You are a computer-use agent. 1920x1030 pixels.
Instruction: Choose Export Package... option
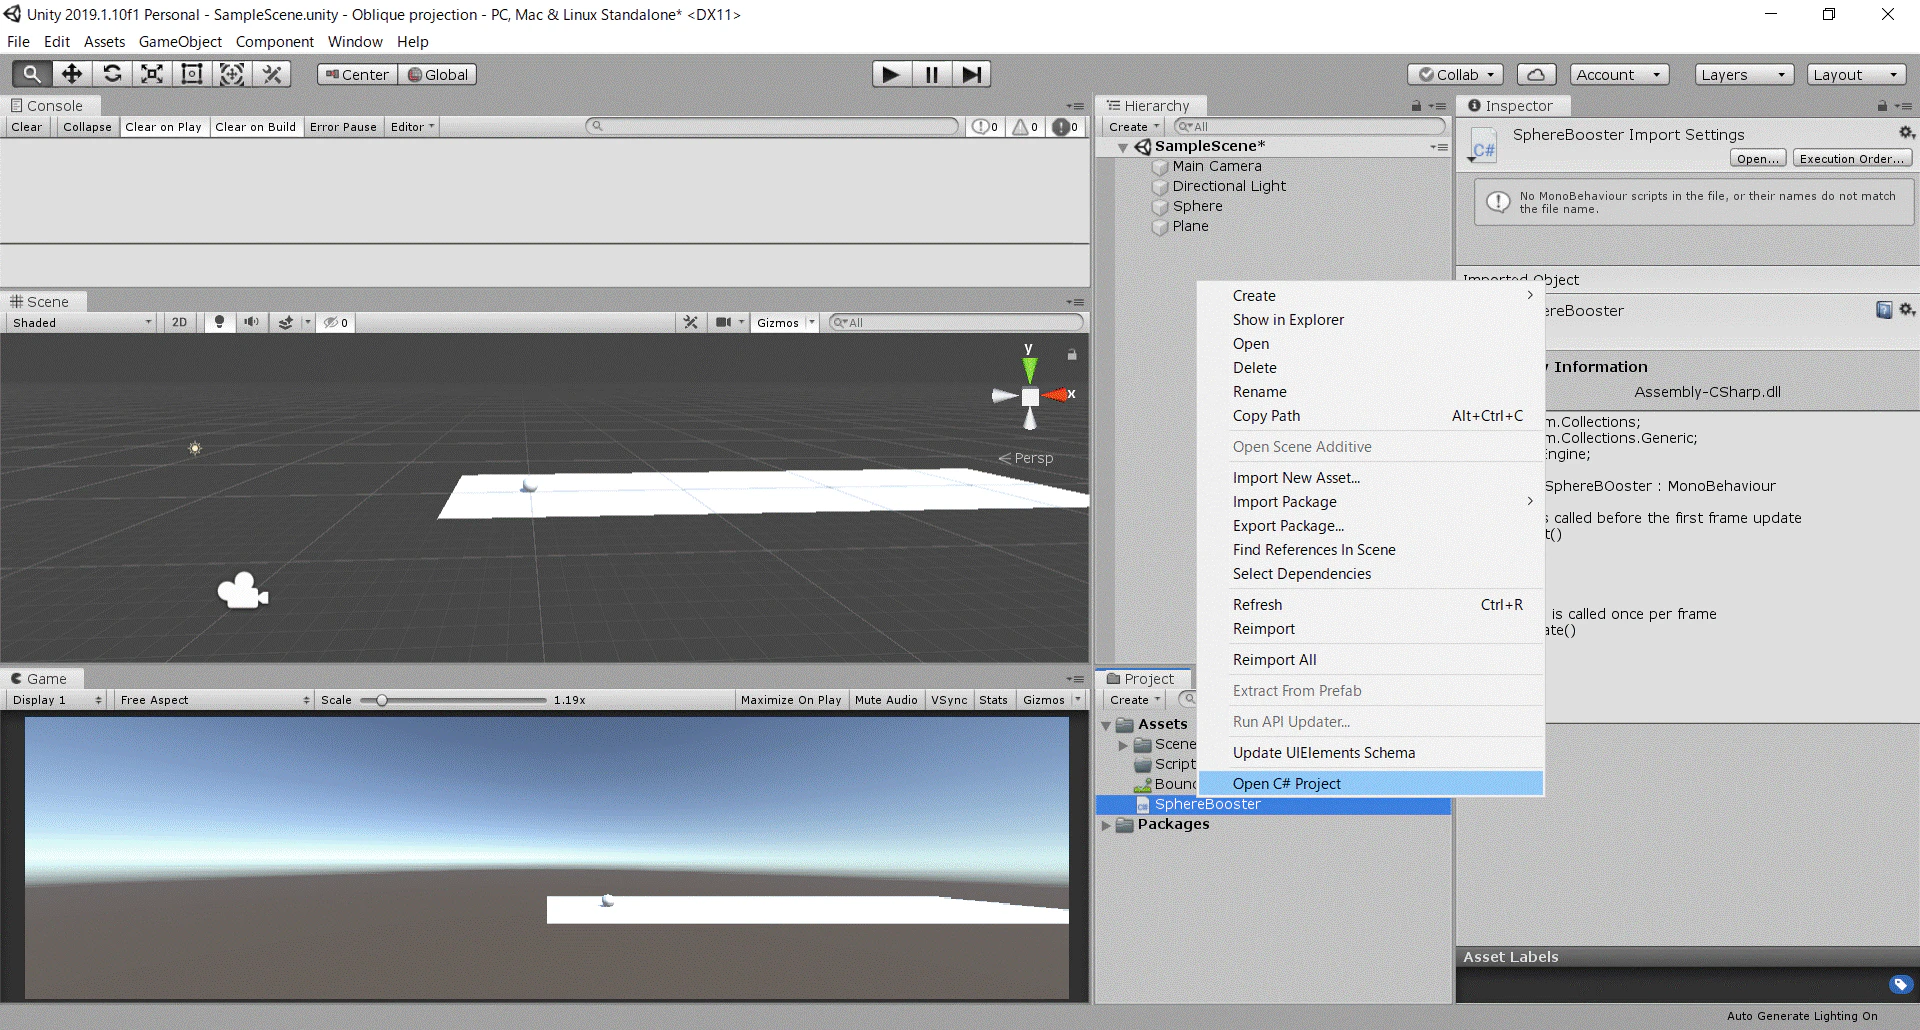(x=1371, y=526)
